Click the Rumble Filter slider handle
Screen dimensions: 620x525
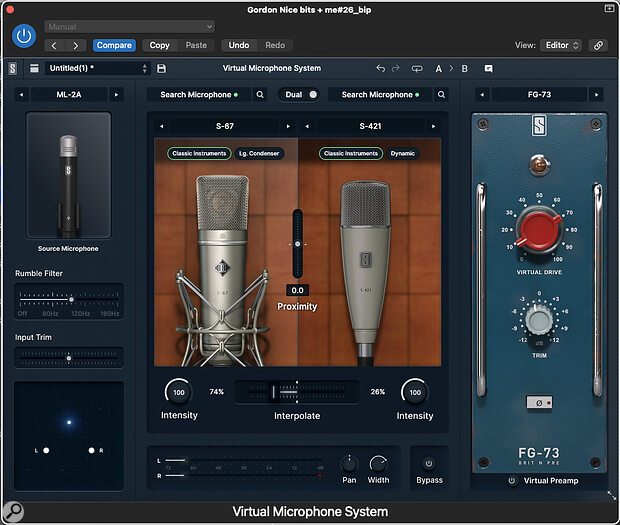pos(71,300)
